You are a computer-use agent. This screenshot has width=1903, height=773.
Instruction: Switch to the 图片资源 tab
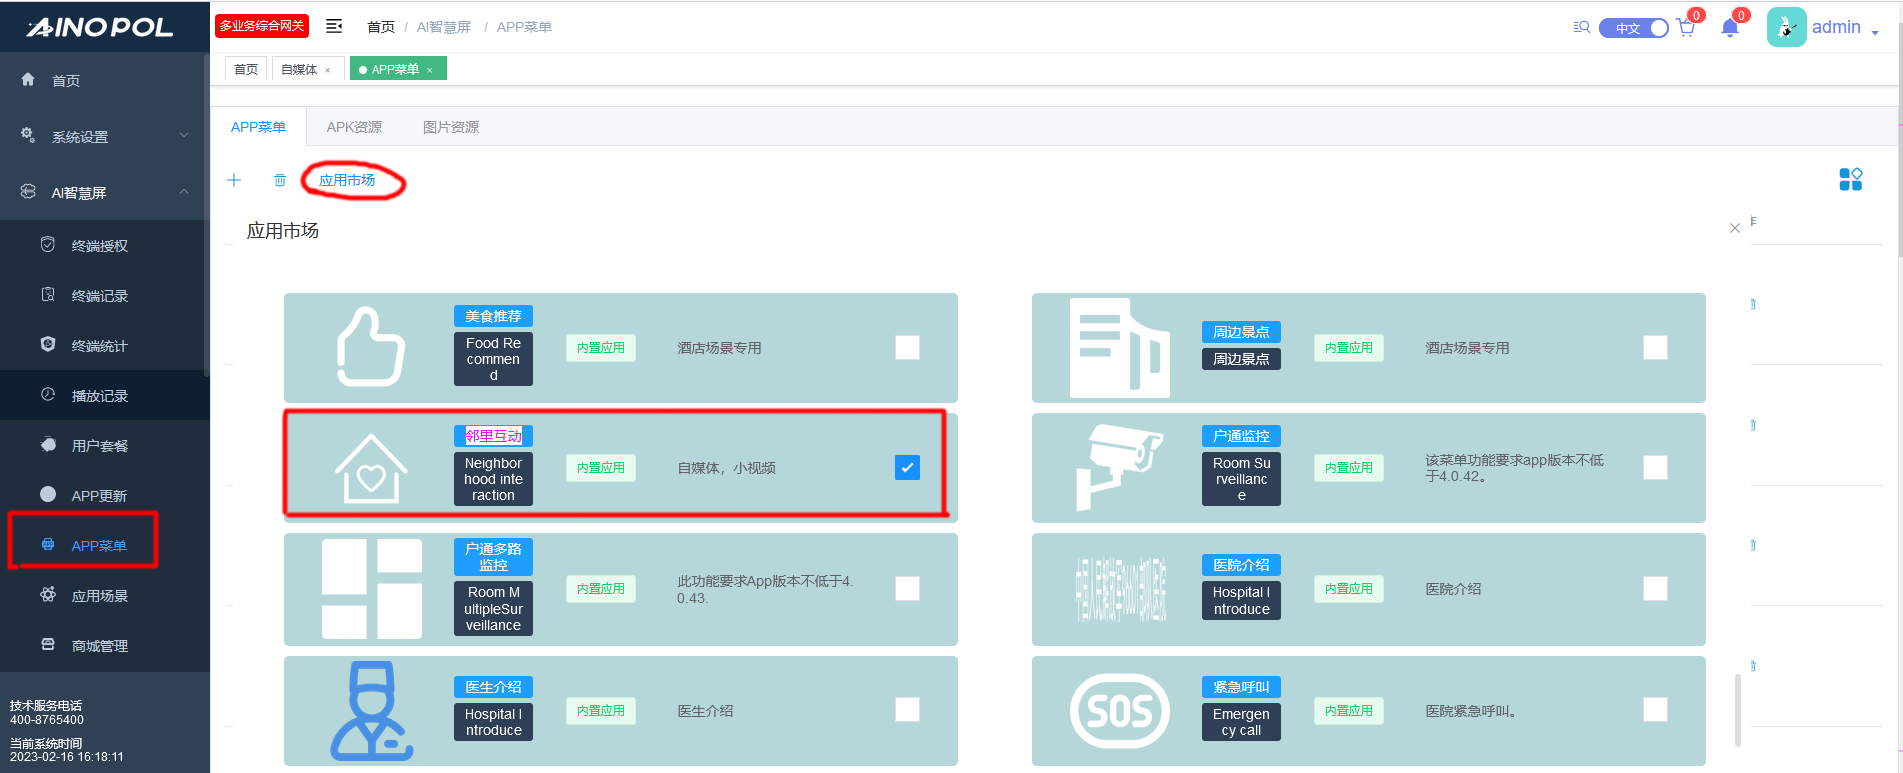click(x=450, y=127)
